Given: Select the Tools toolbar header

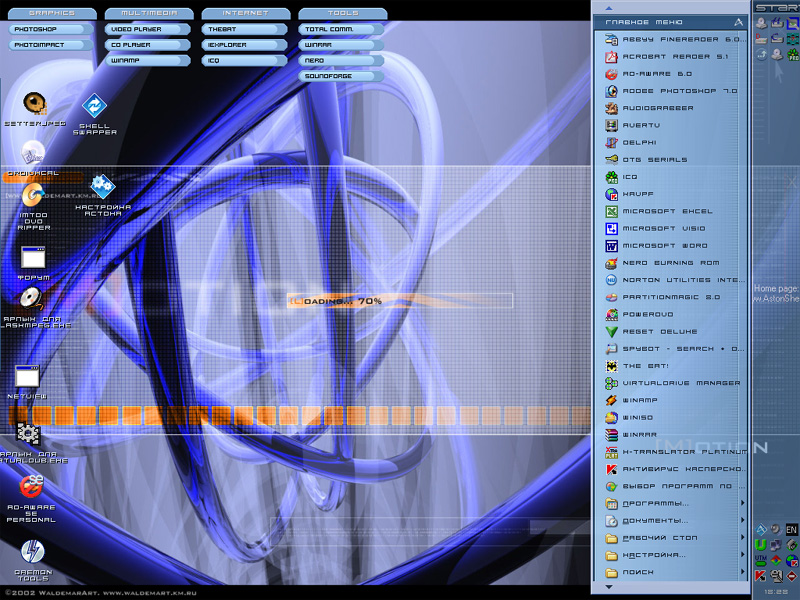Looking at the screenshot, I should tap(342, 13).
